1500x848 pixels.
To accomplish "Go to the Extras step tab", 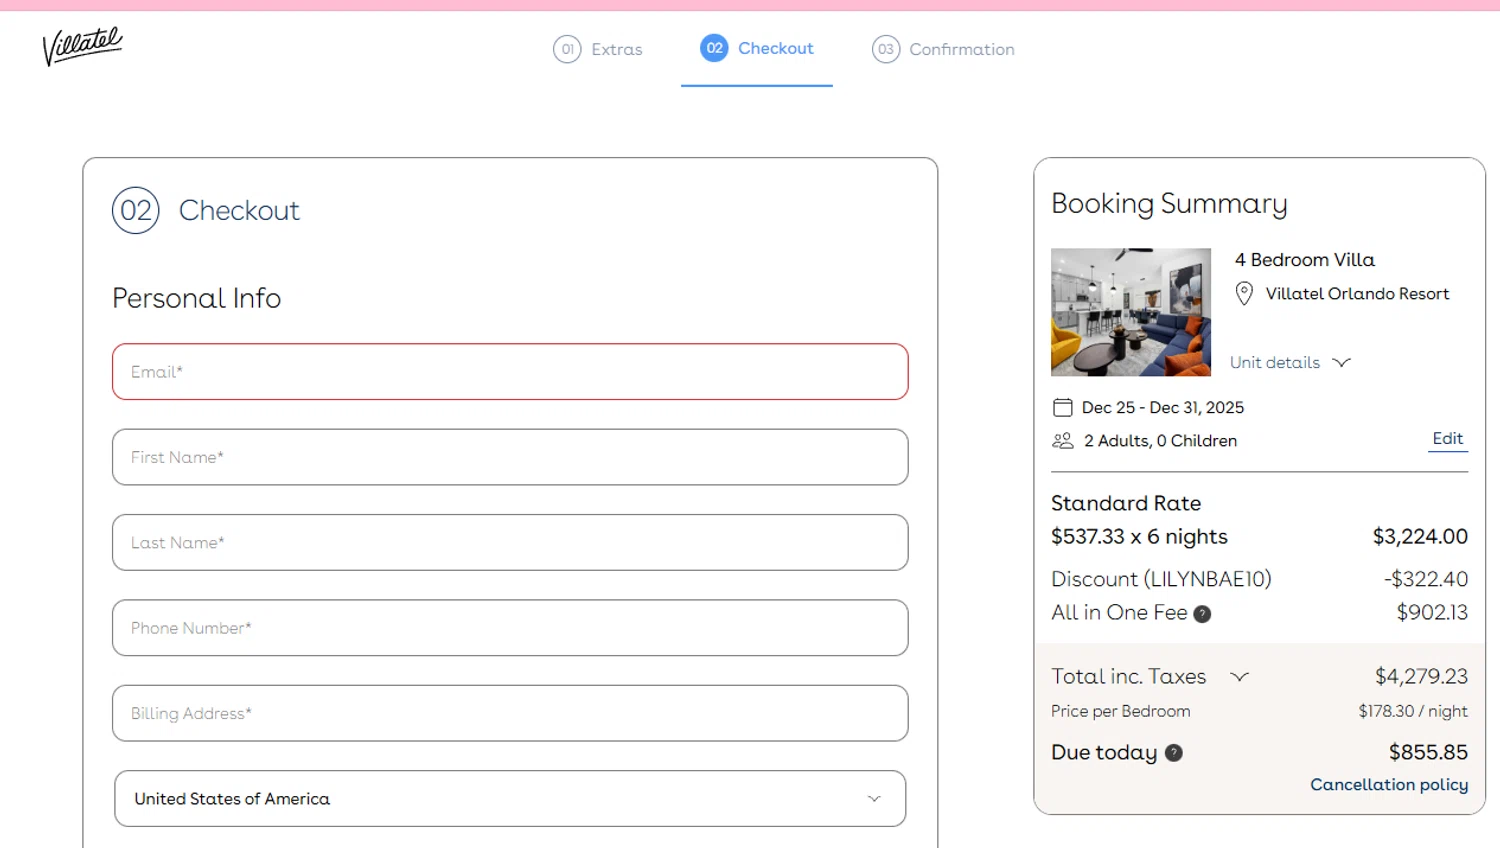I will 598,49.
